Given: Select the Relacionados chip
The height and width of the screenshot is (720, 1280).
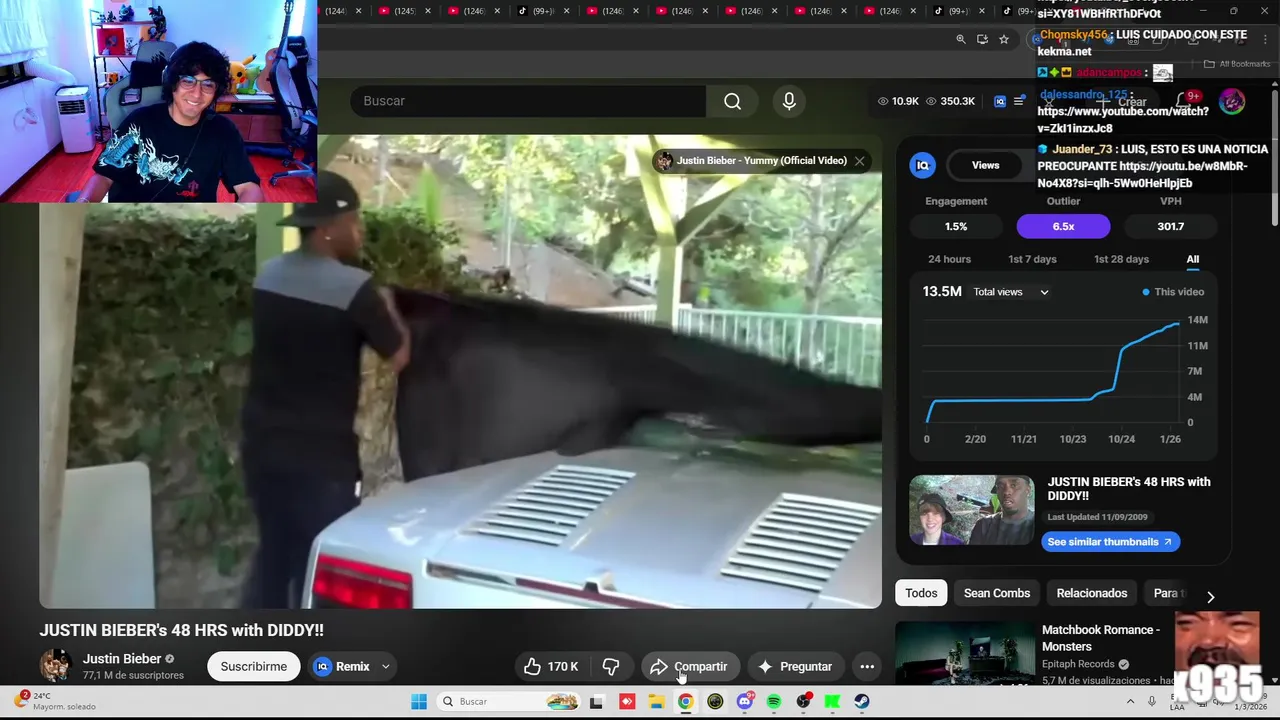Looking at the screenshot, I should click(x=1092, y=593).
